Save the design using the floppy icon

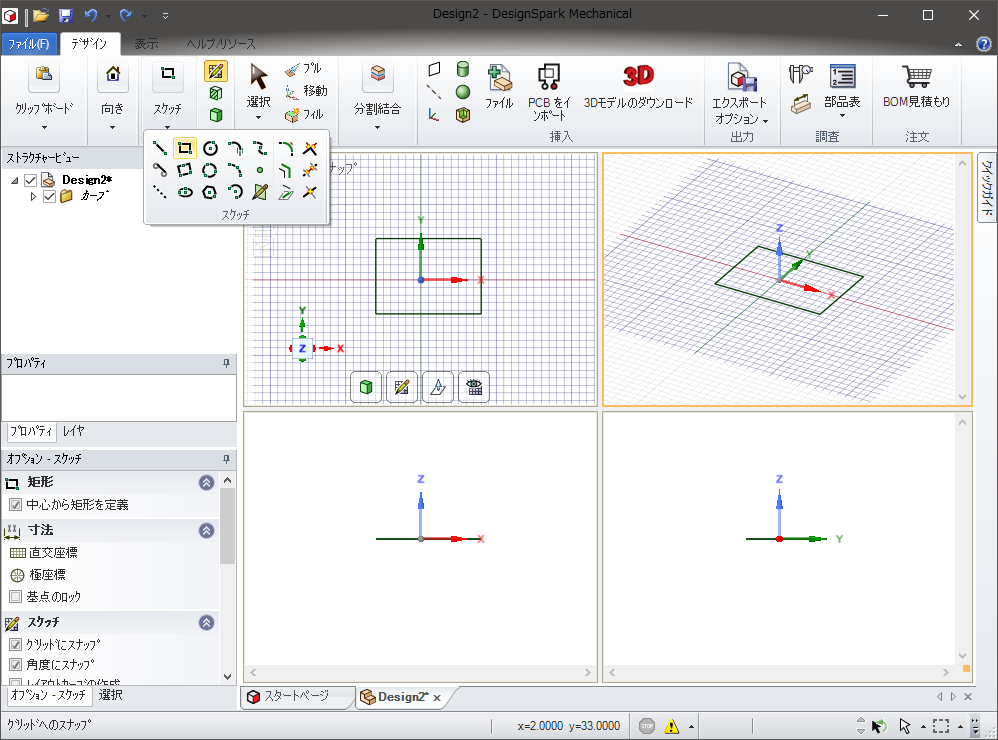pos(66,15)
